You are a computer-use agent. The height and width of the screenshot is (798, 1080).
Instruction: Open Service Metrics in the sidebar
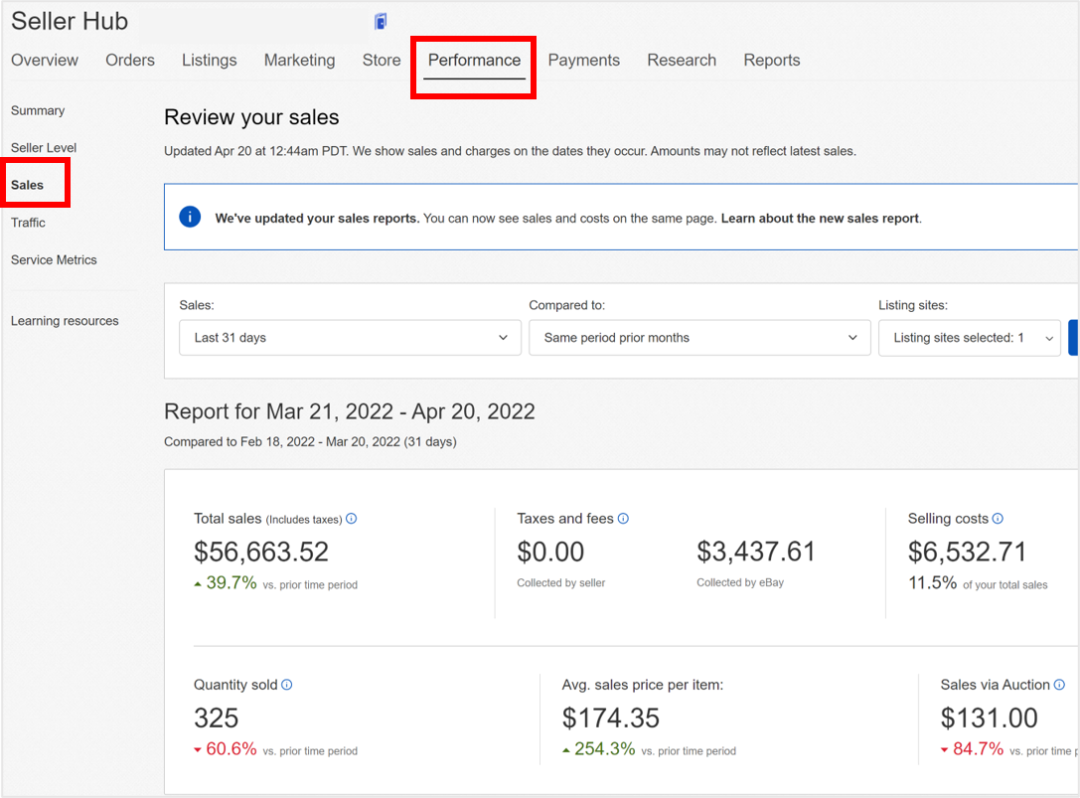[54, 260]
